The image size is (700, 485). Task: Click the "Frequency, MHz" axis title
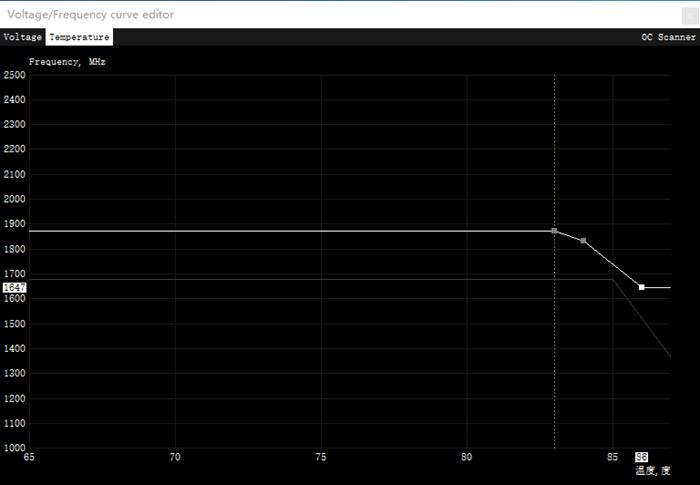click(67, 61)
